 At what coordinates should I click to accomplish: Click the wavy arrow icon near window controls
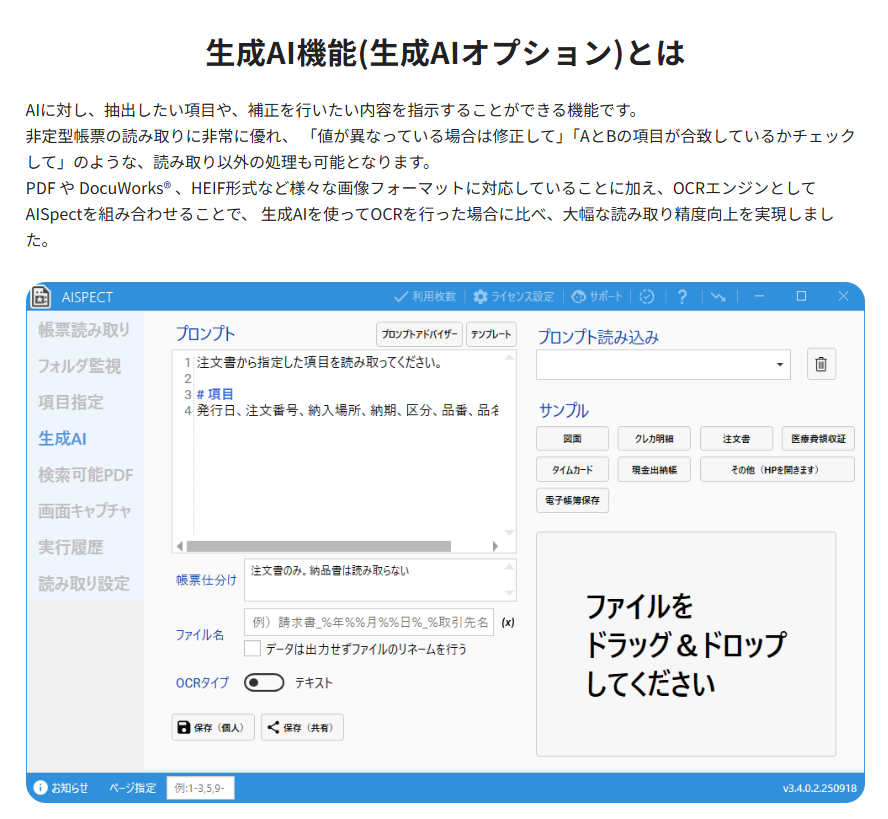[x=716, y=296]
